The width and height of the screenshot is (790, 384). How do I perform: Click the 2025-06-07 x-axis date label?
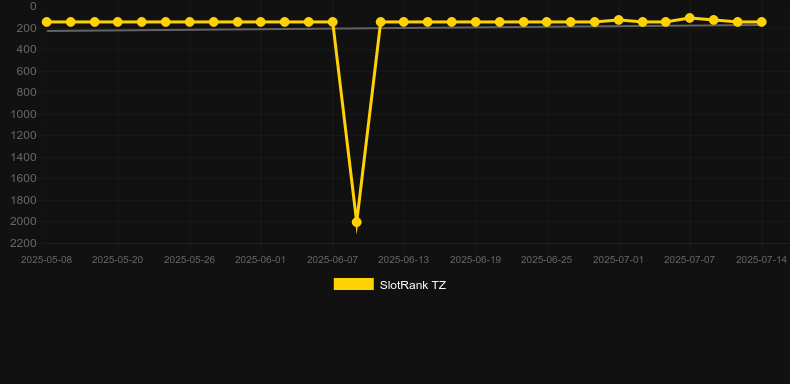[x=333, y=260]
